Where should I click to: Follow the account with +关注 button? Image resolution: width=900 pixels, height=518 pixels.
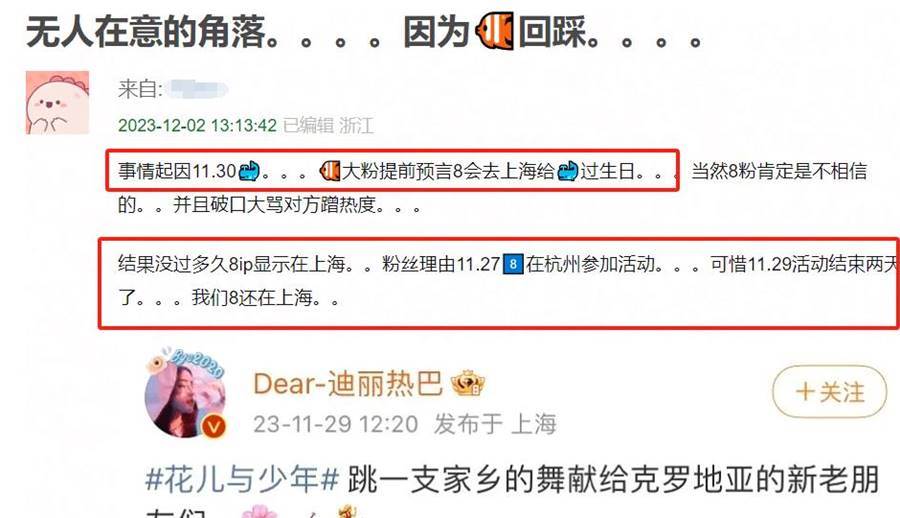click(829, 392)
